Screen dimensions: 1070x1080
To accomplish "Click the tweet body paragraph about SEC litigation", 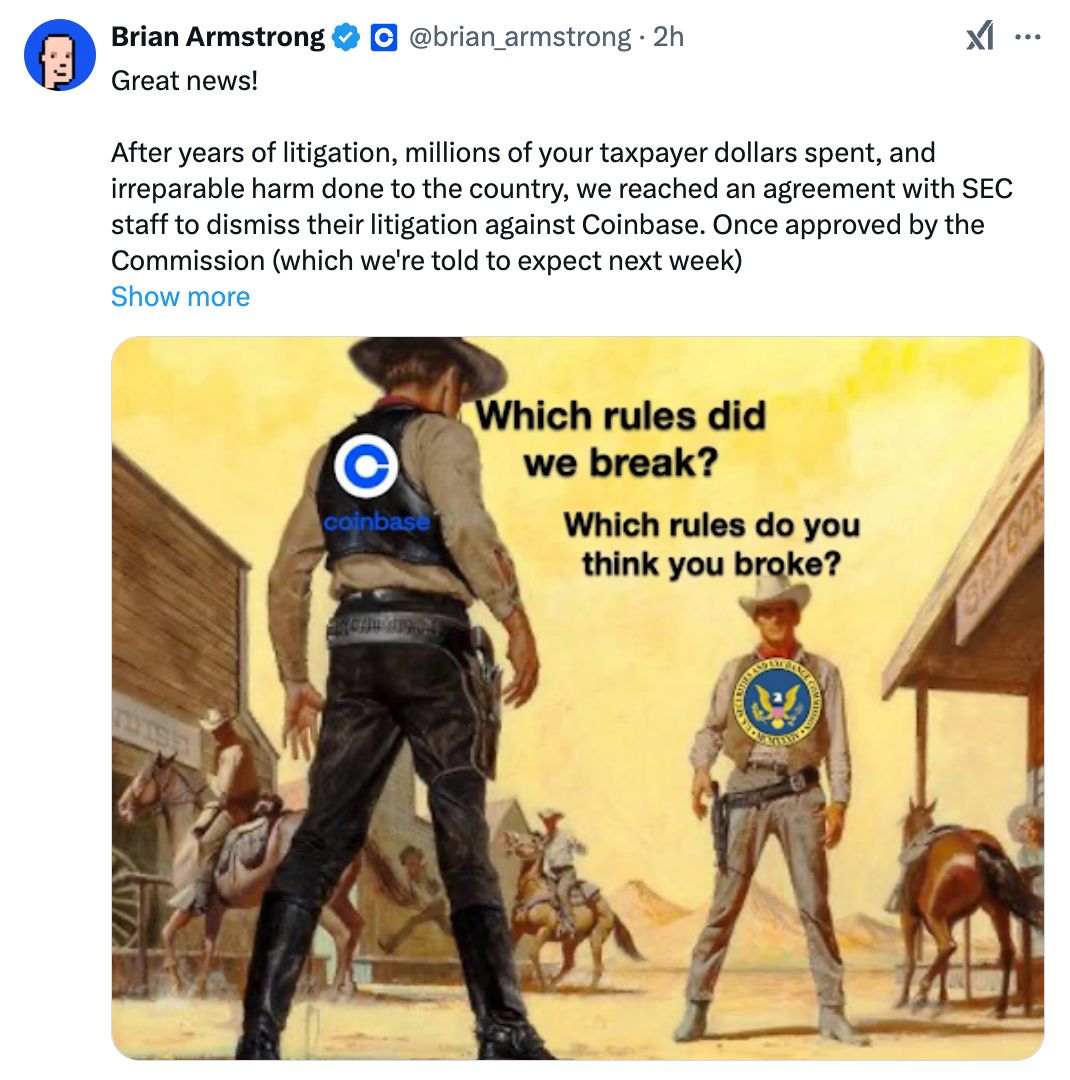I will 562,207.
